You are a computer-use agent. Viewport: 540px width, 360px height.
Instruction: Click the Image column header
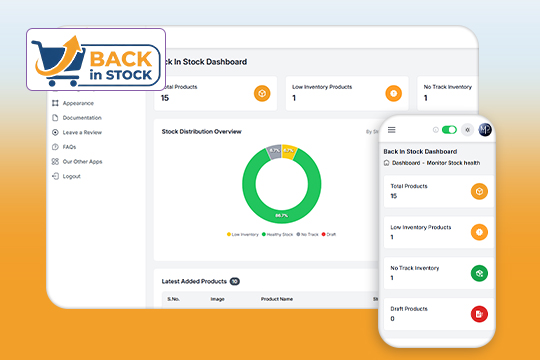217,299
